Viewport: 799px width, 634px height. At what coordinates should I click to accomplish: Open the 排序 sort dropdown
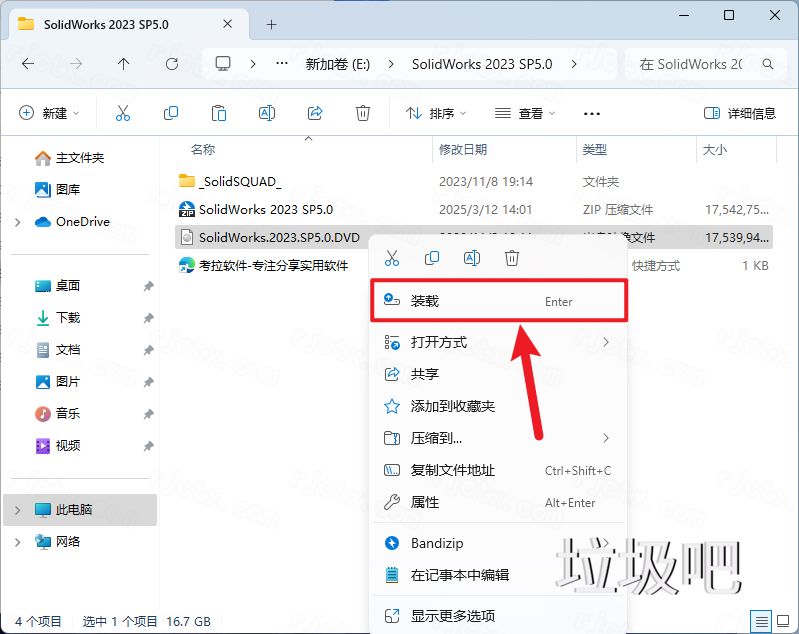tap(436, 113)
